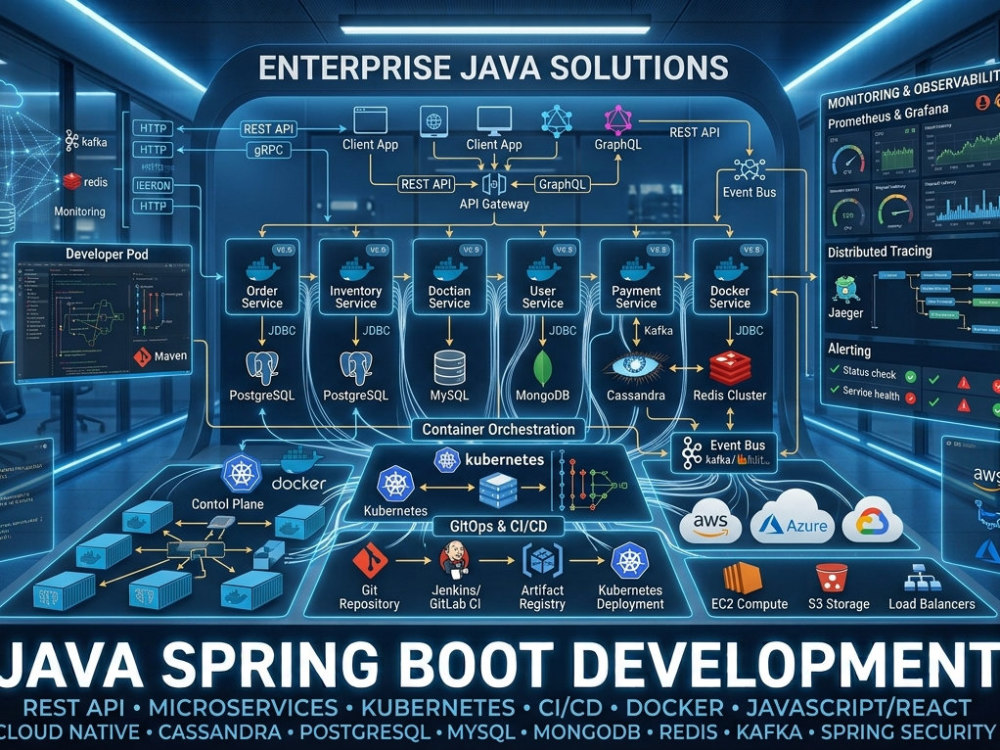This screenshot has height=750, width=1000.
Task: Click the red redis stack icon
Action: (x=72, y=182)
